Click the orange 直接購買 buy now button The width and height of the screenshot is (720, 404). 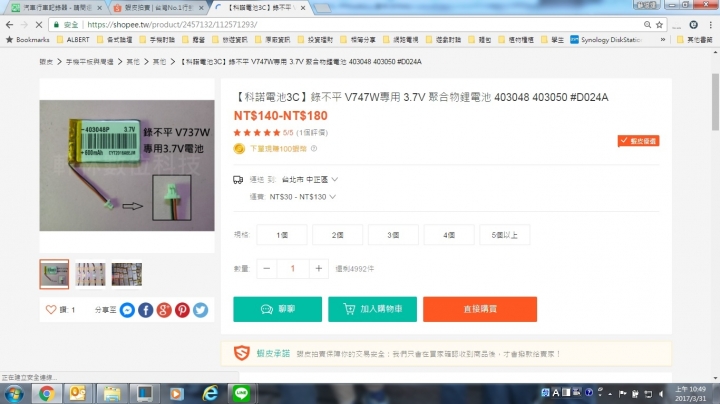pos(480,309)
